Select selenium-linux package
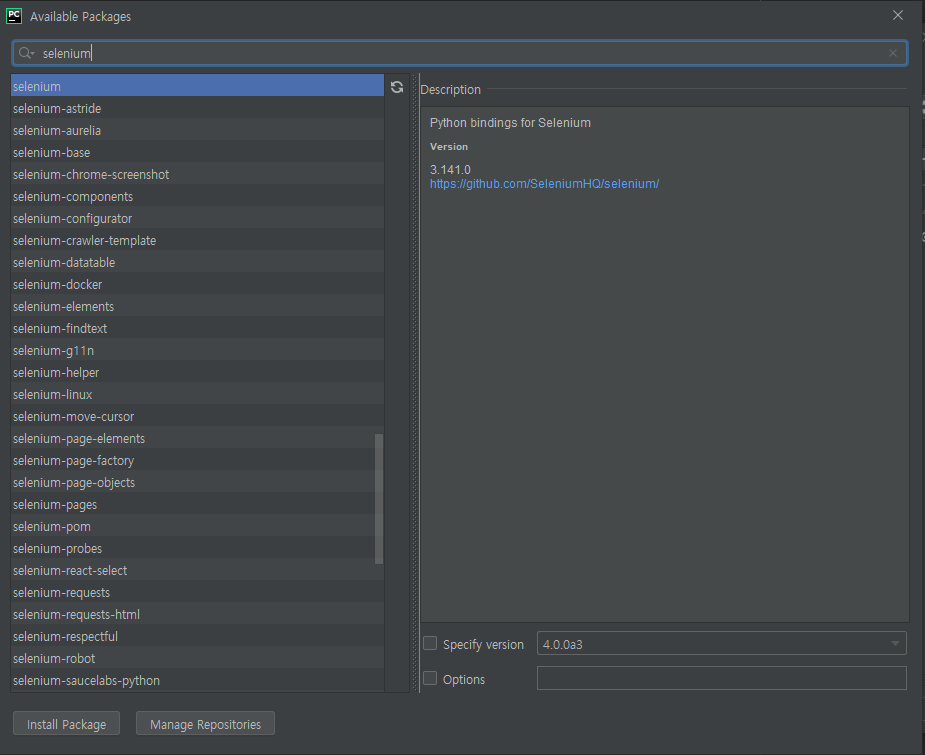925x755 pixels. pyautogui.click(x=197, y=395)
